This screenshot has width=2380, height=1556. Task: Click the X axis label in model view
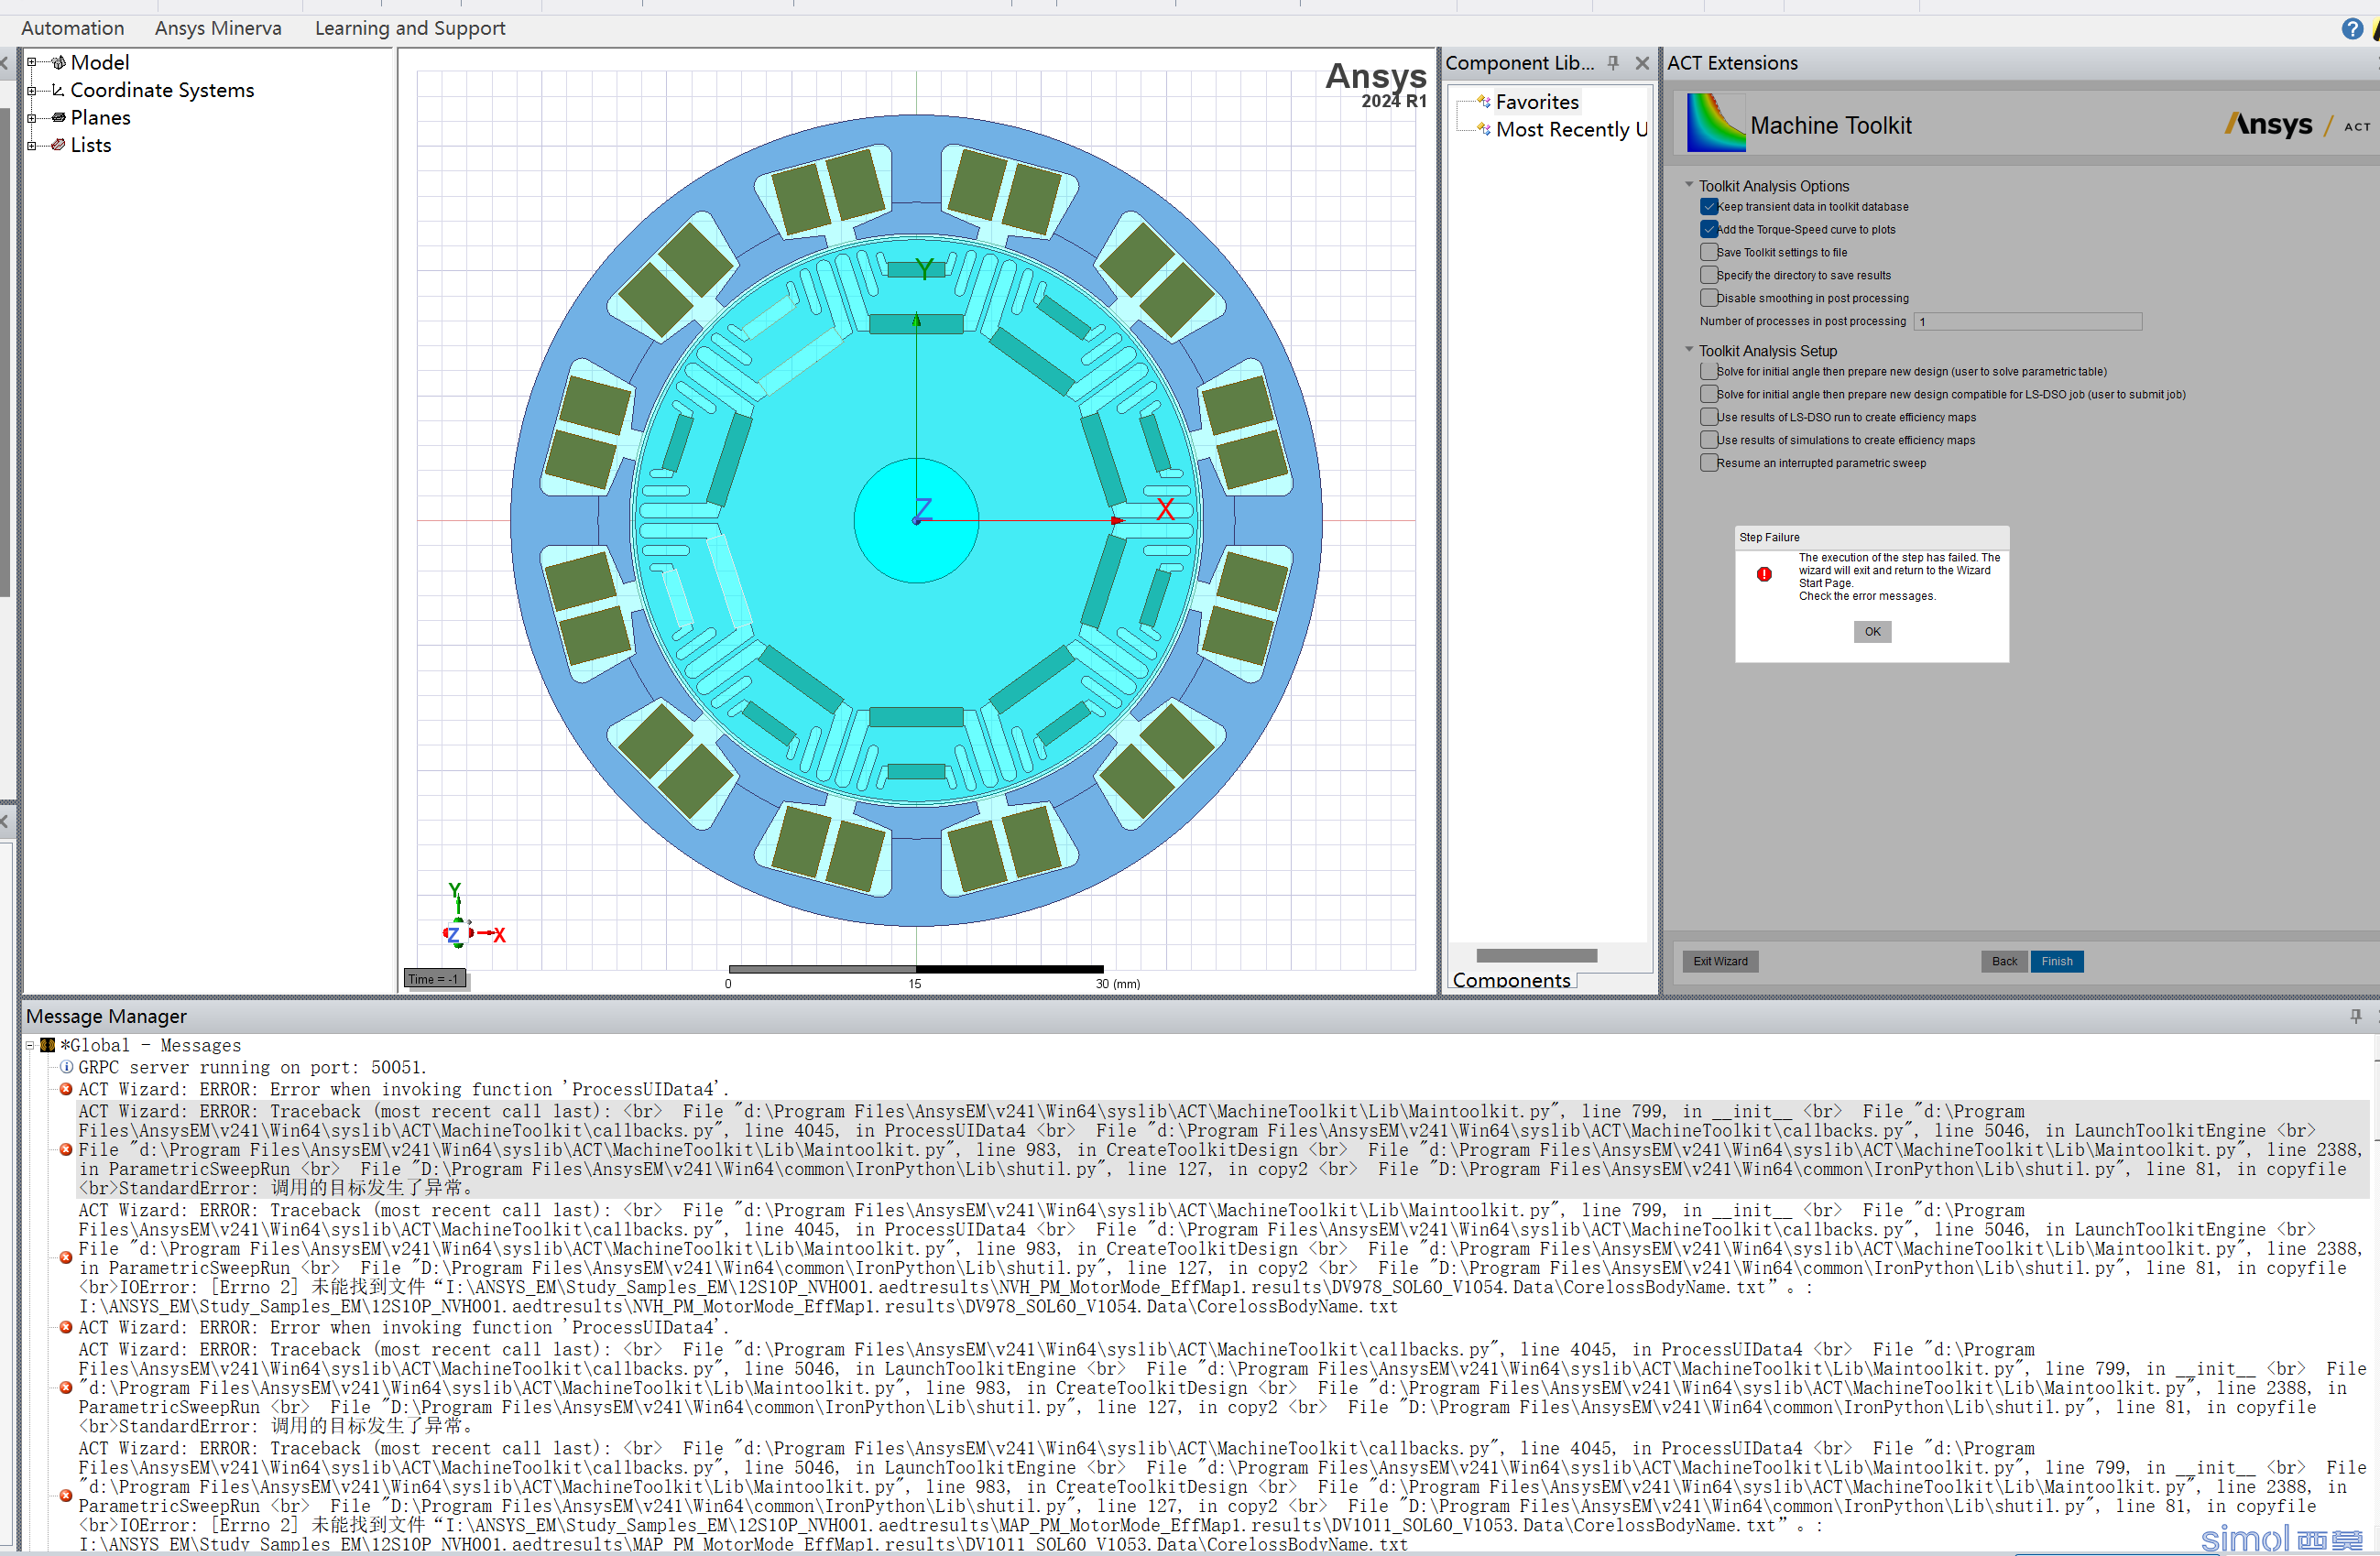1165,509
